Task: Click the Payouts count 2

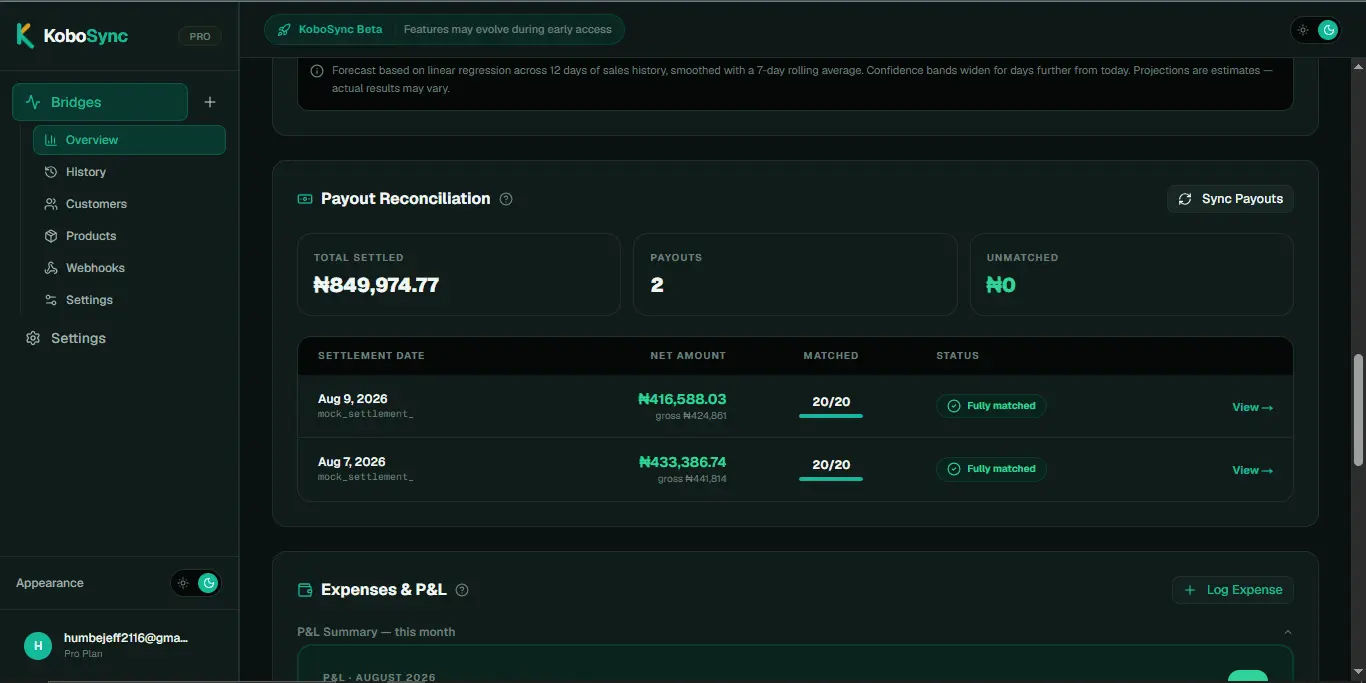Action: [x=657, y=285]
